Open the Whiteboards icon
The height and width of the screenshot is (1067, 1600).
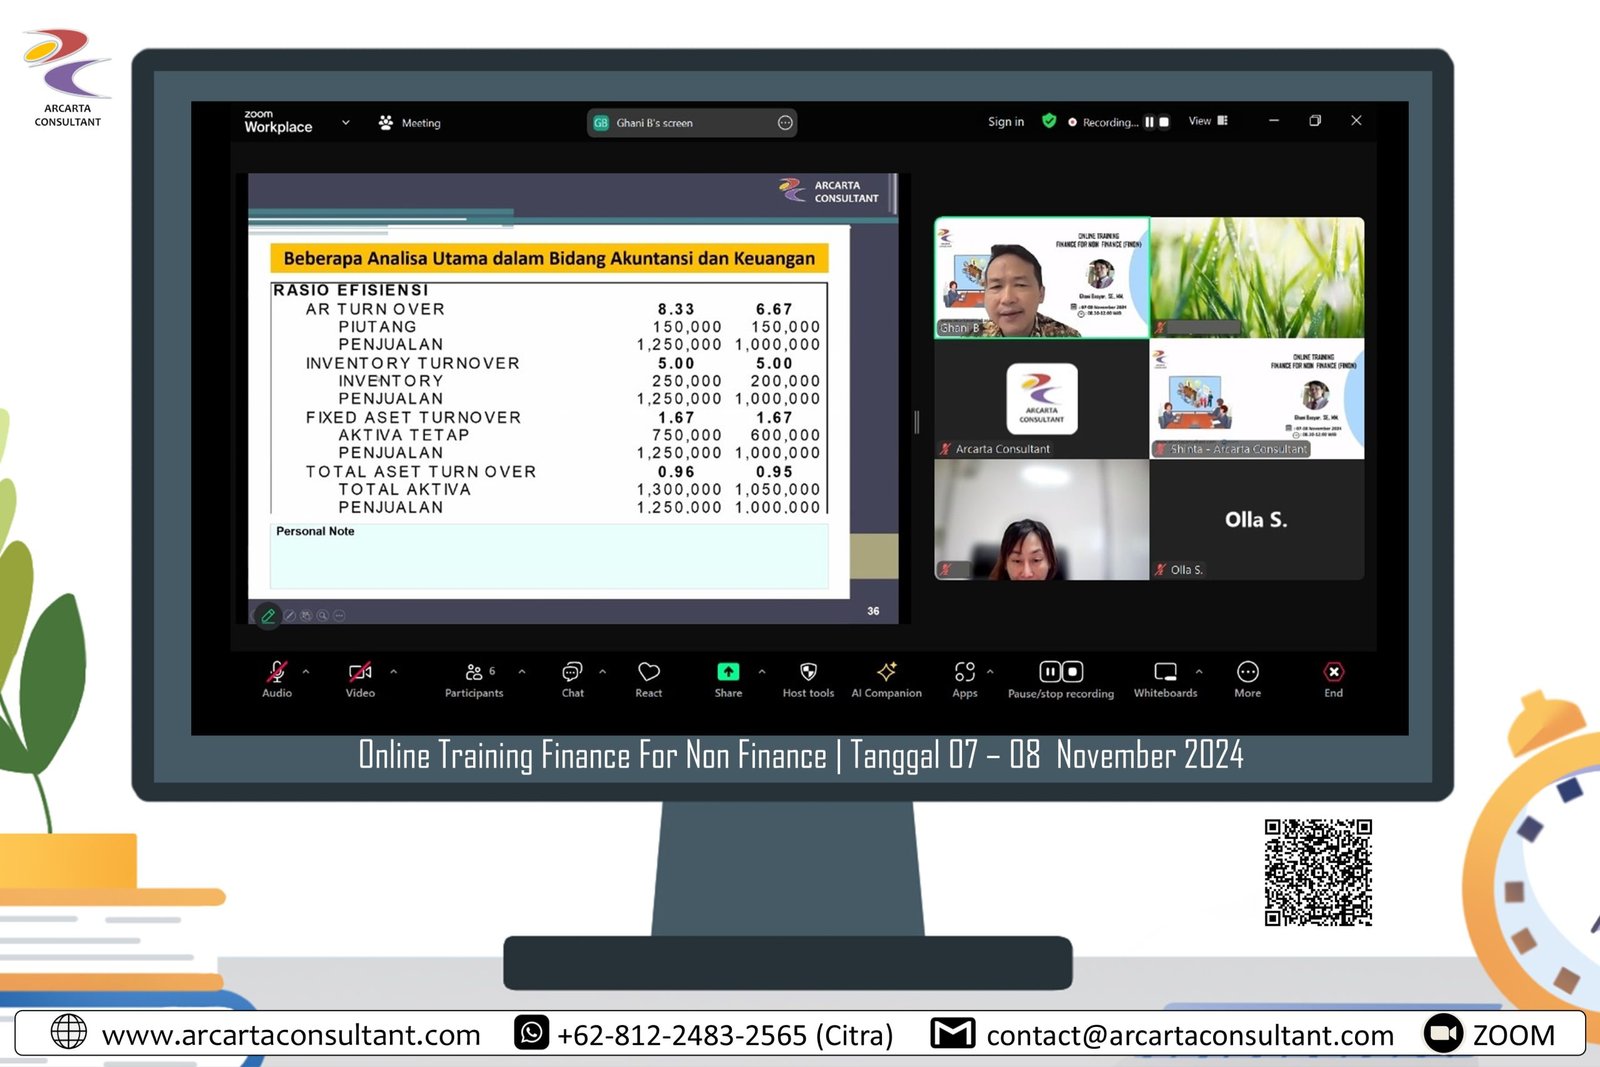pyautogui.click(x=1165, y=672)
